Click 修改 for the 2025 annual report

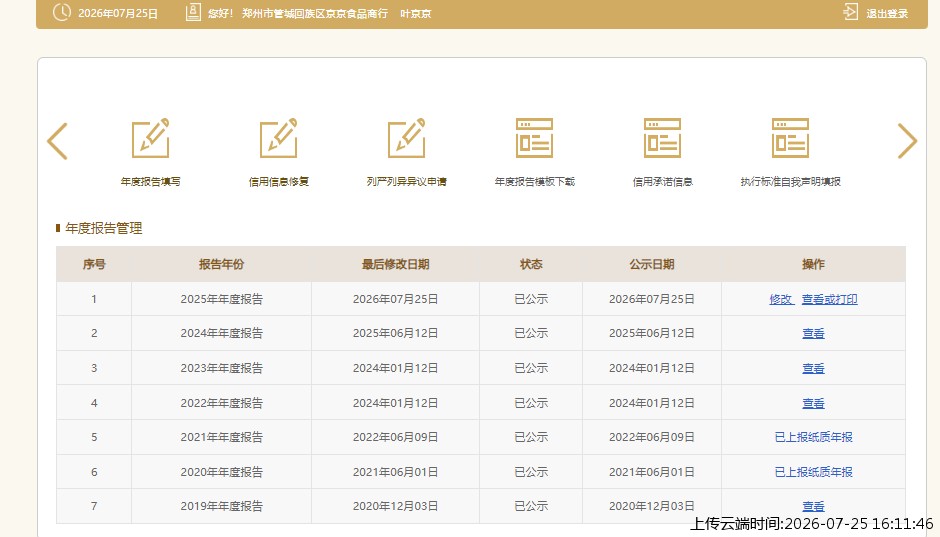pos(781,299)
